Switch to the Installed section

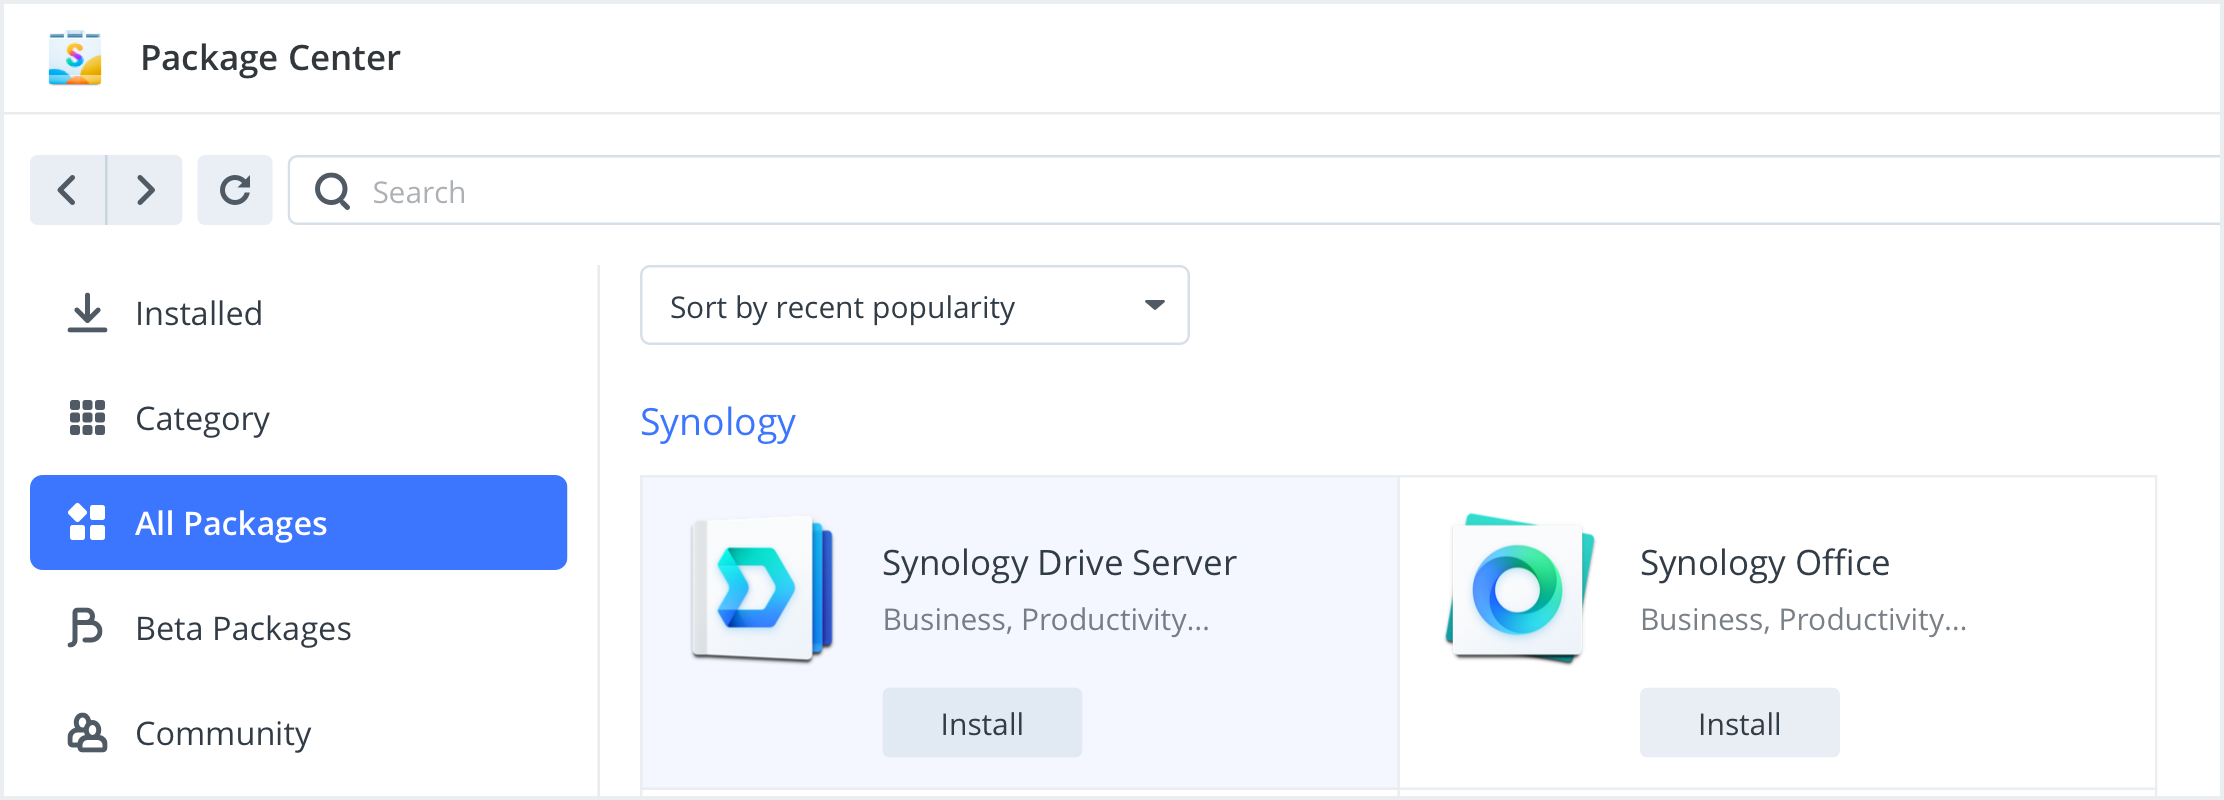click(199, 314)
